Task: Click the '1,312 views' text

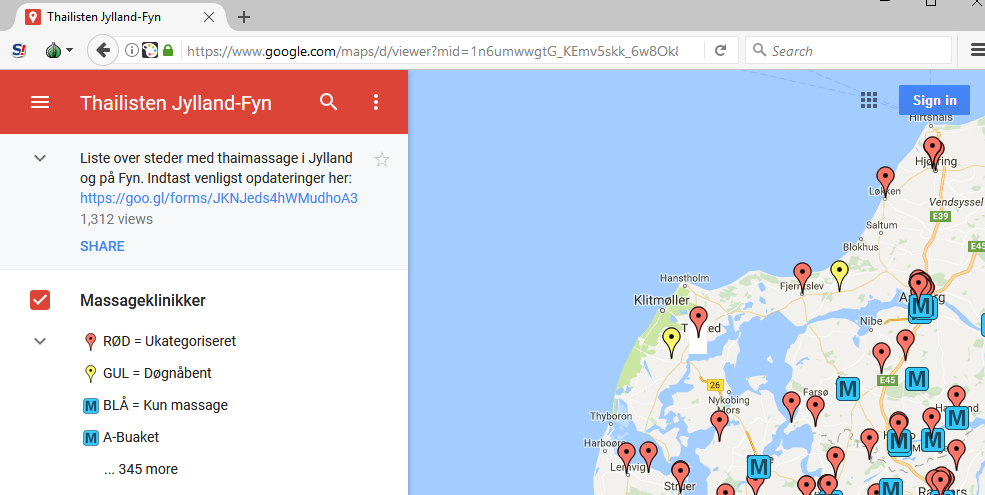Action: [x=116, y=219]
